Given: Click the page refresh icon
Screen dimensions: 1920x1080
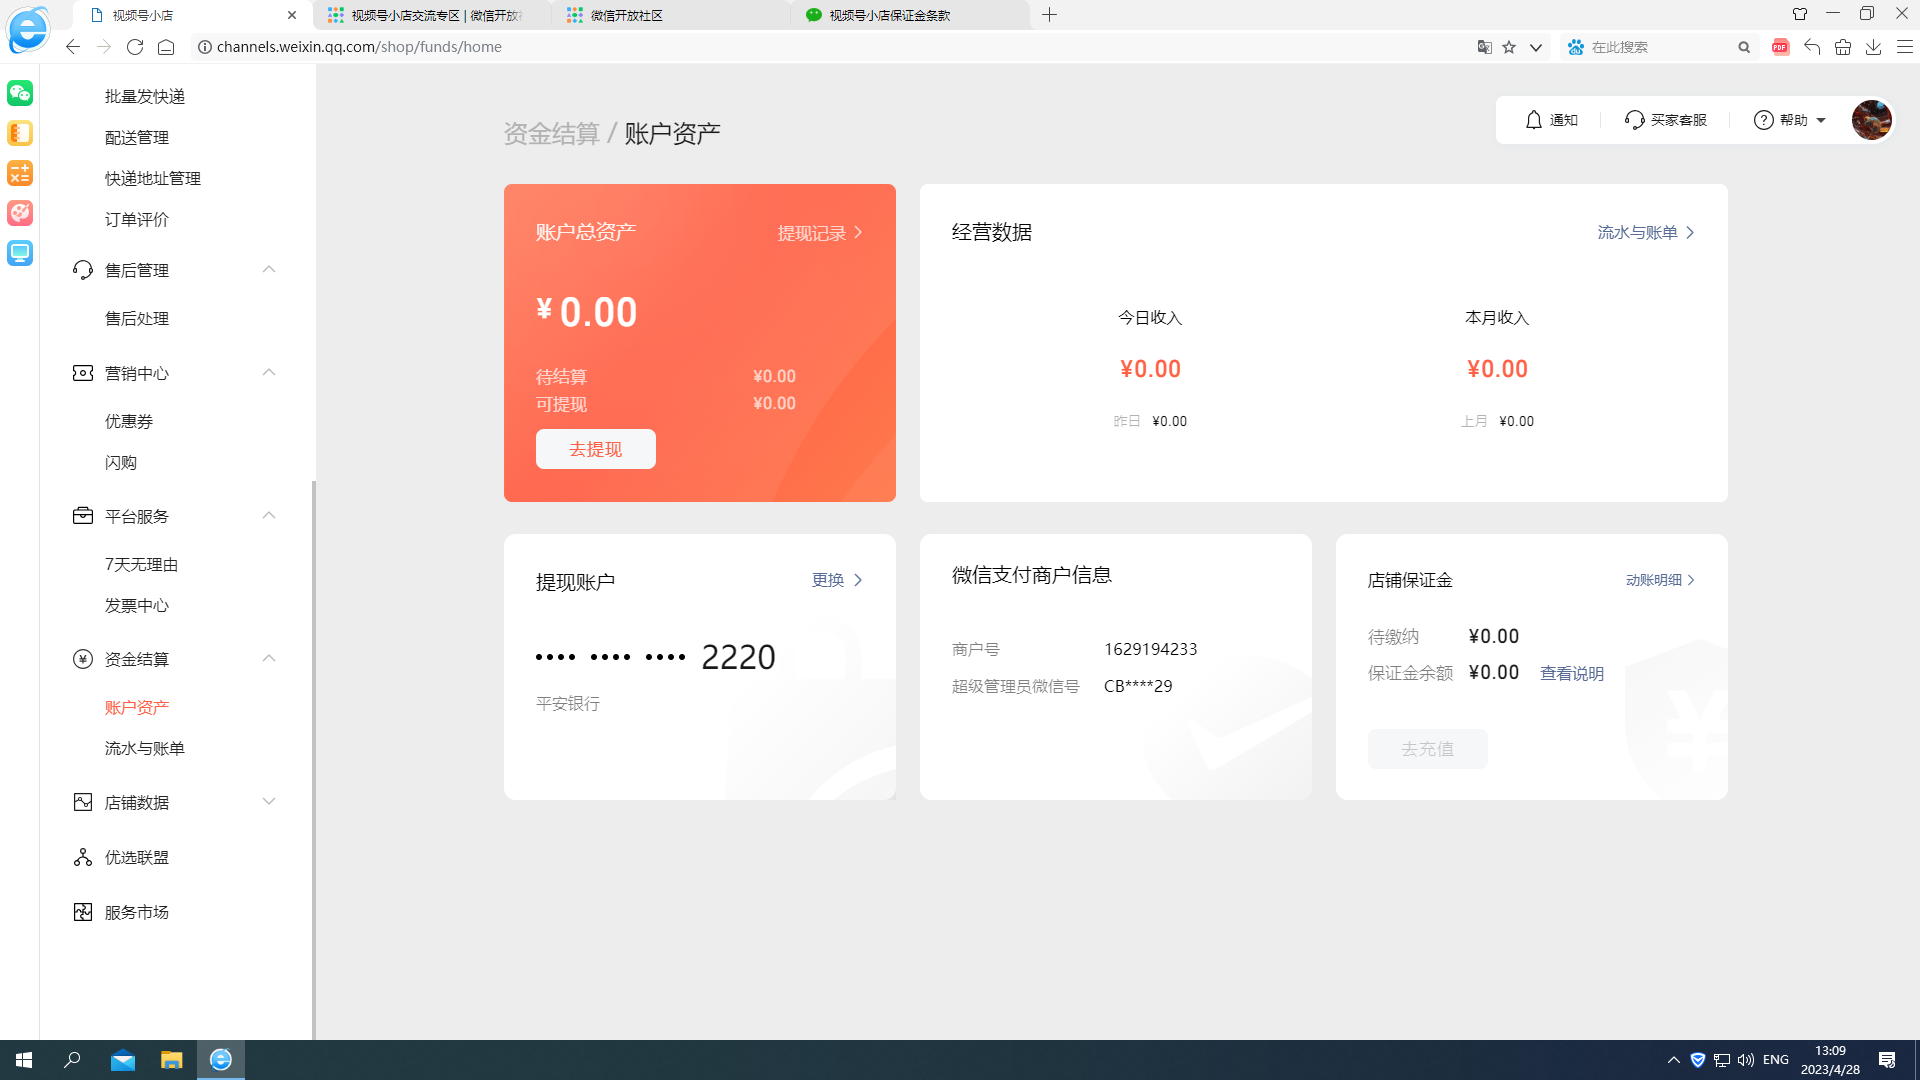Looking at the screenshot, I should (x=135, y=47).
